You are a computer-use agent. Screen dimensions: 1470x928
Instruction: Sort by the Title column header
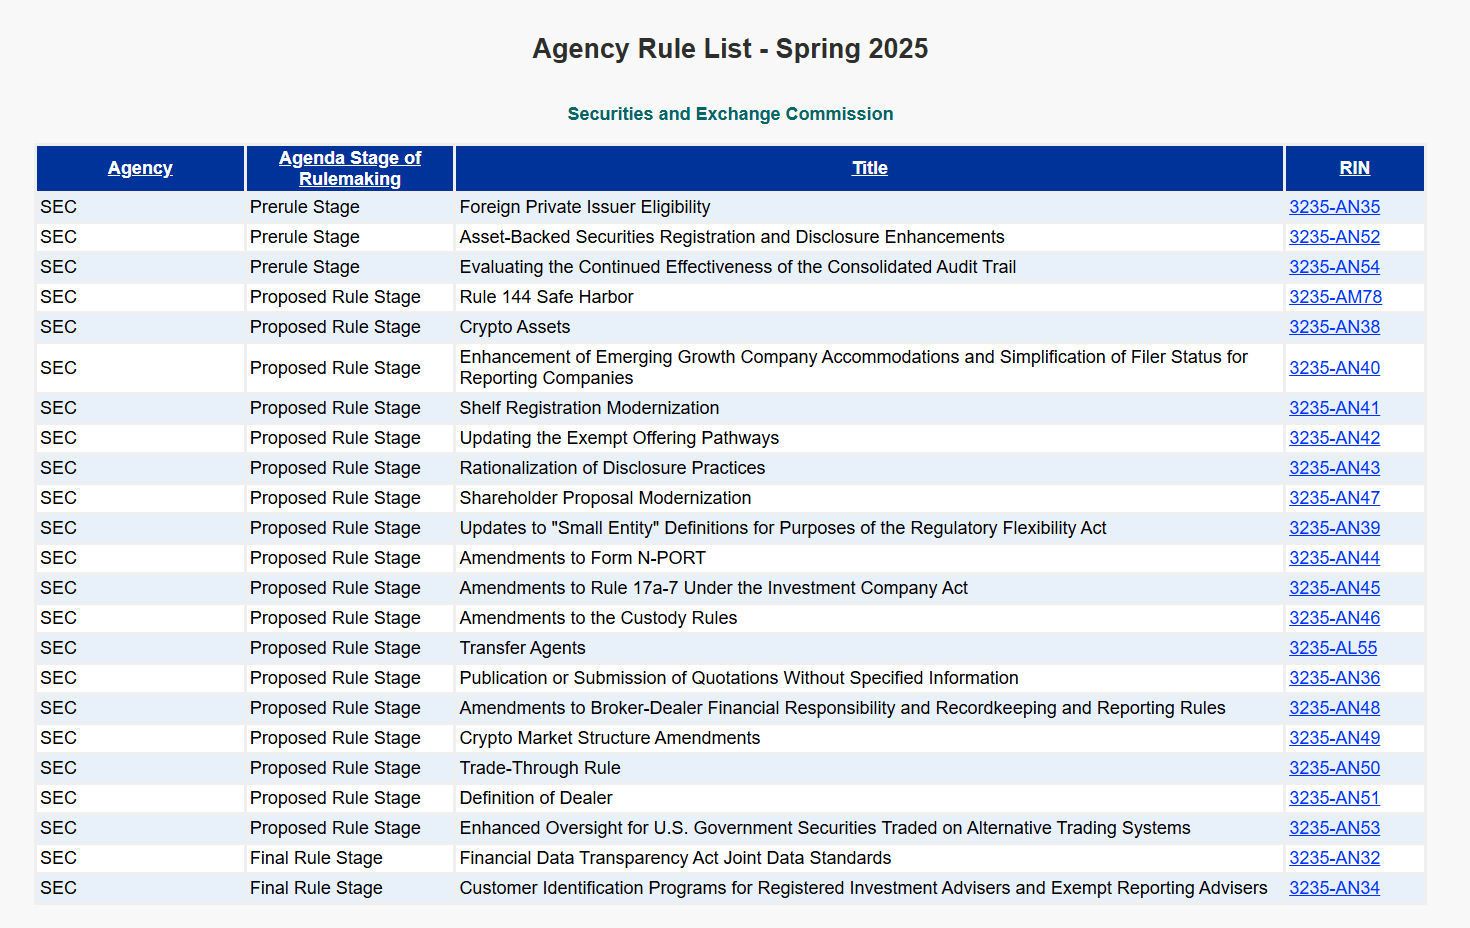(869, 168)
